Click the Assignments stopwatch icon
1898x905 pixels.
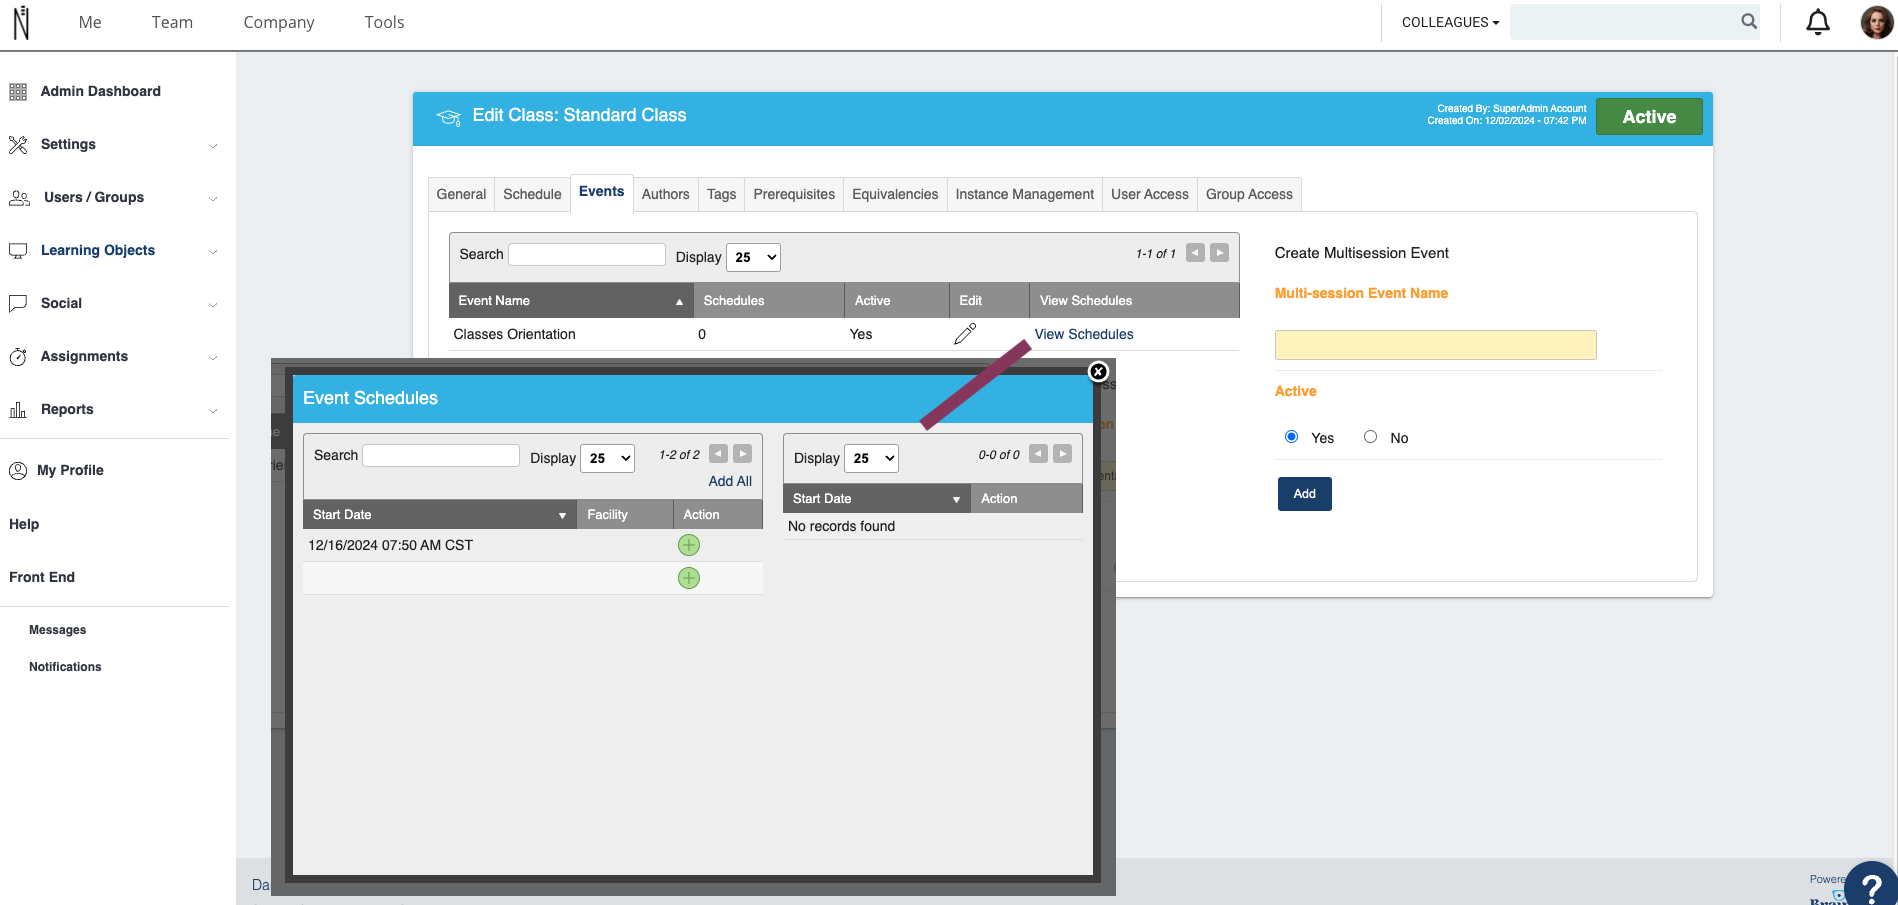(x=18, y=357)
